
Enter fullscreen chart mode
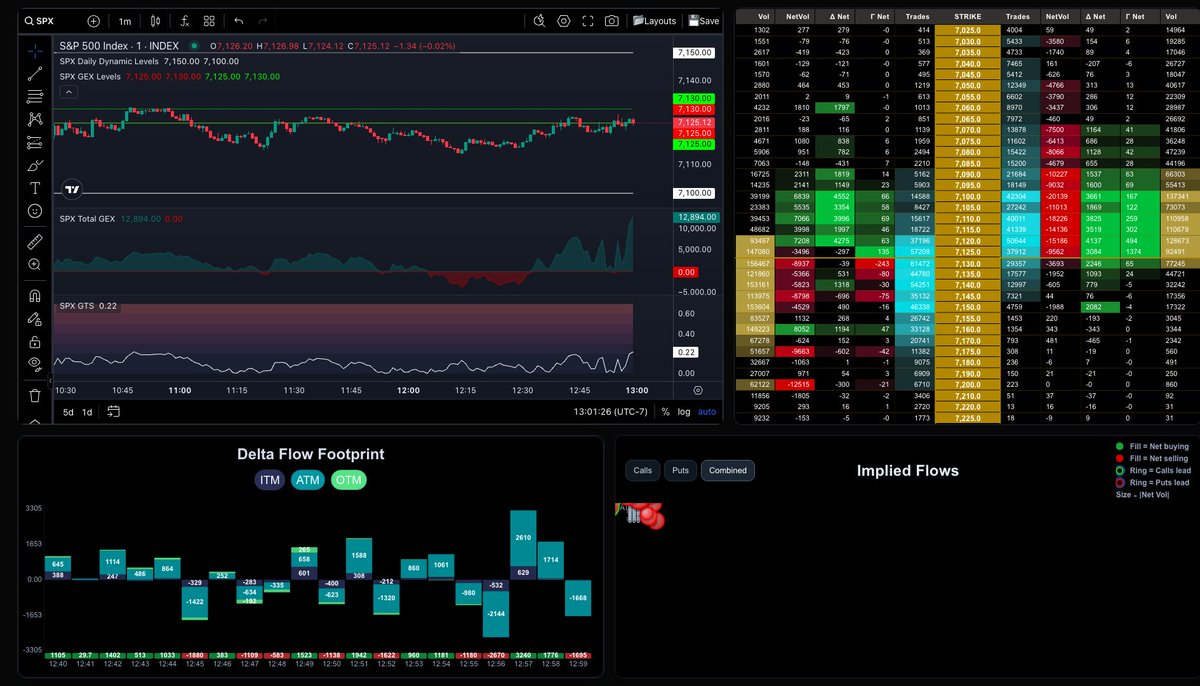[x=587, y=20]
